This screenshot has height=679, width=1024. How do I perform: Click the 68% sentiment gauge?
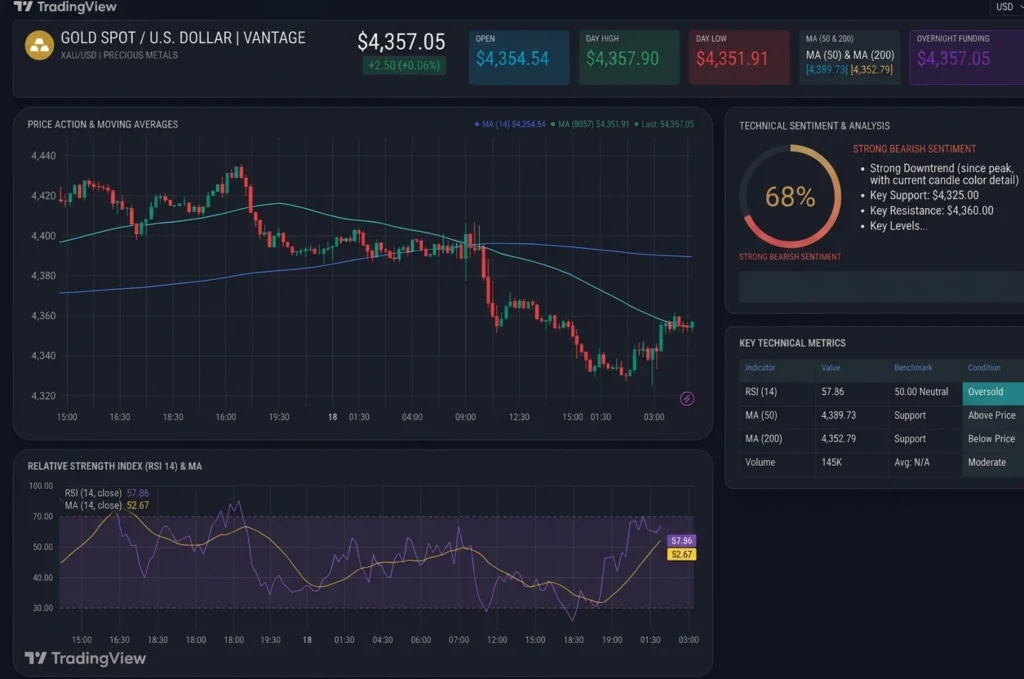tap(790, 197)
